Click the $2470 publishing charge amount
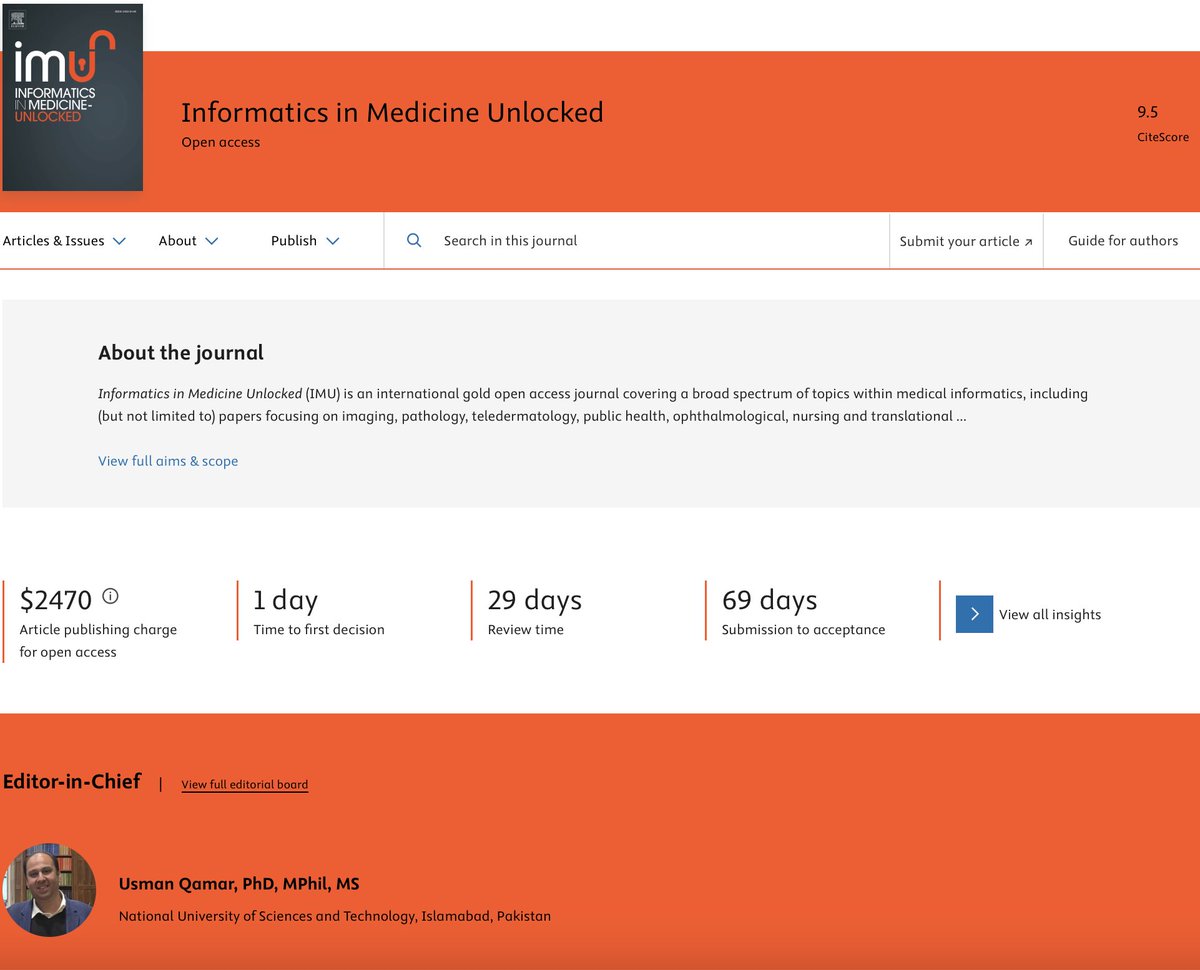 pyautogui.click(x=56, y=600)
